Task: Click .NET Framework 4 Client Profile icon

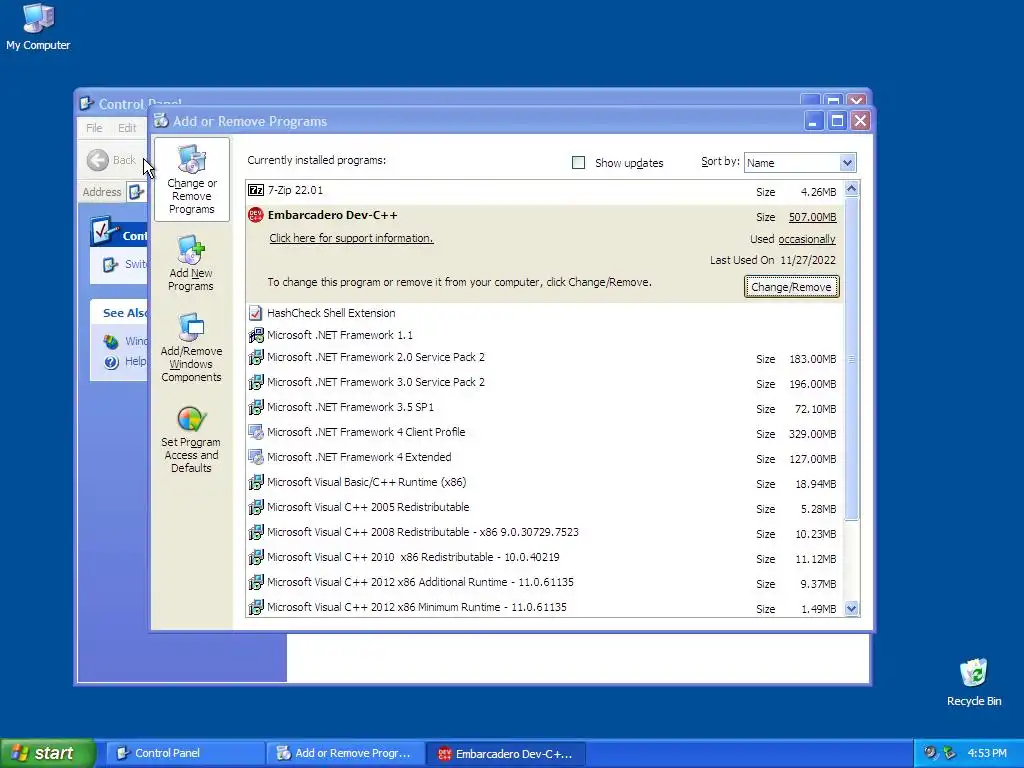Action: click(256, 432)
